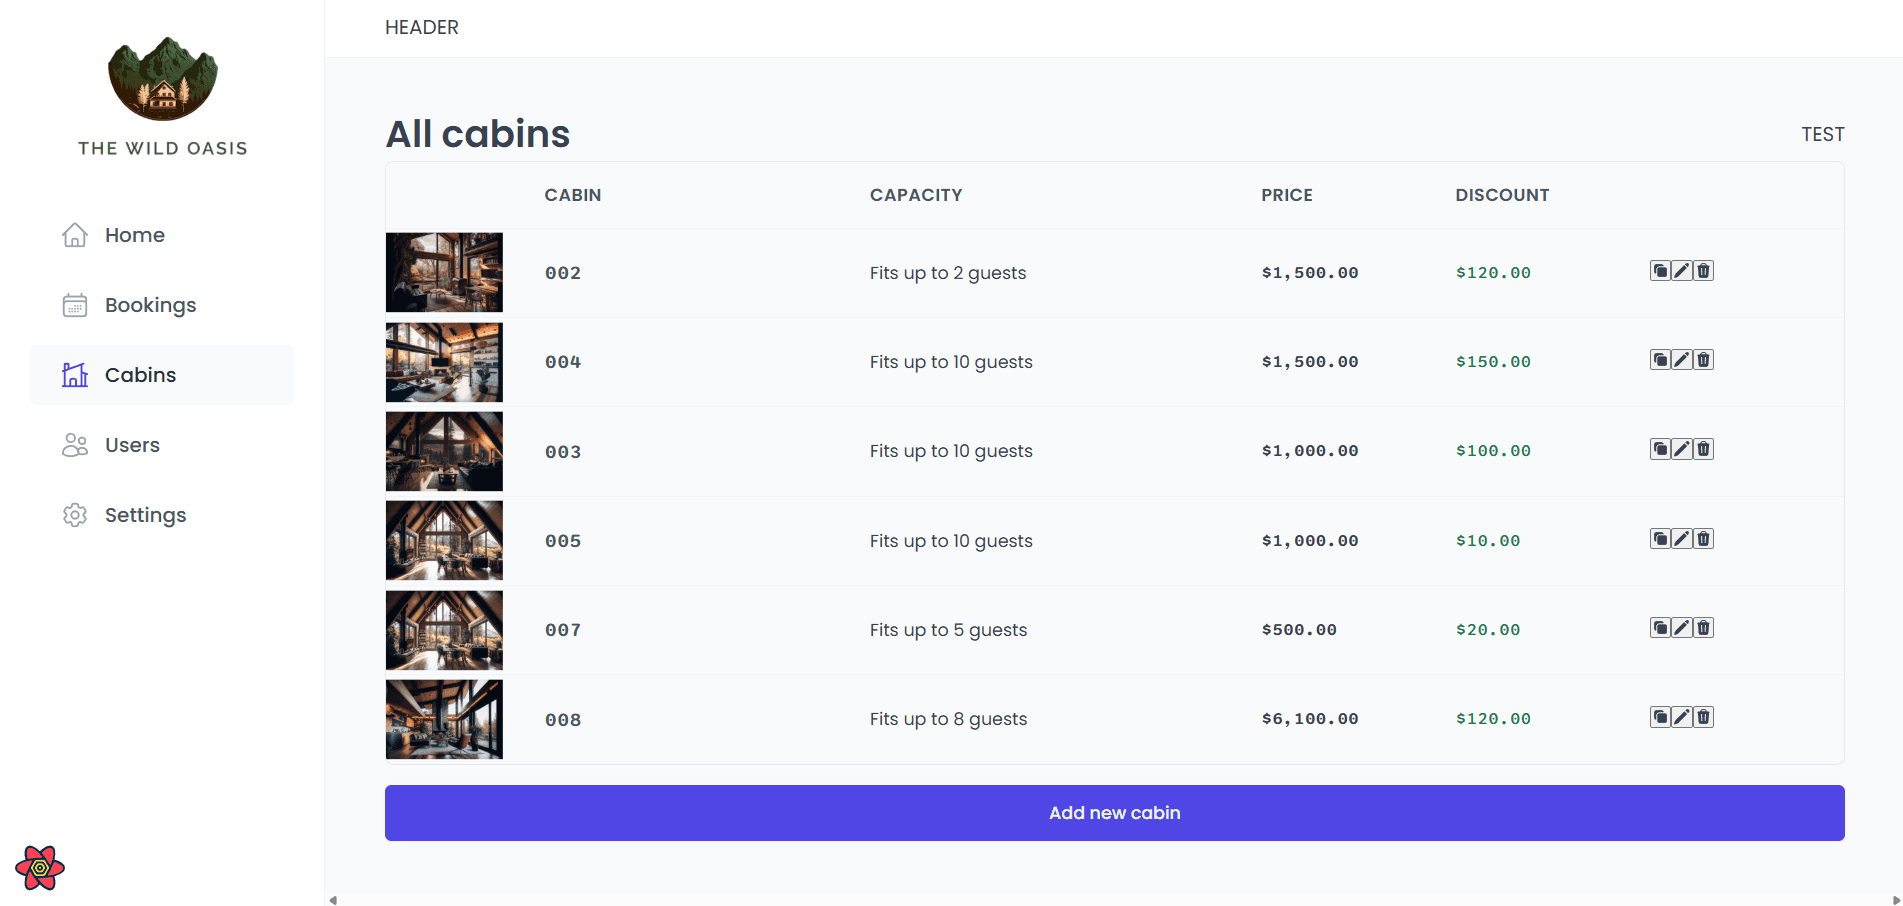Edit cabin 004 with pencil icon
The height and width of the screenshot is (906, 1903).
tap(1682, 360)
